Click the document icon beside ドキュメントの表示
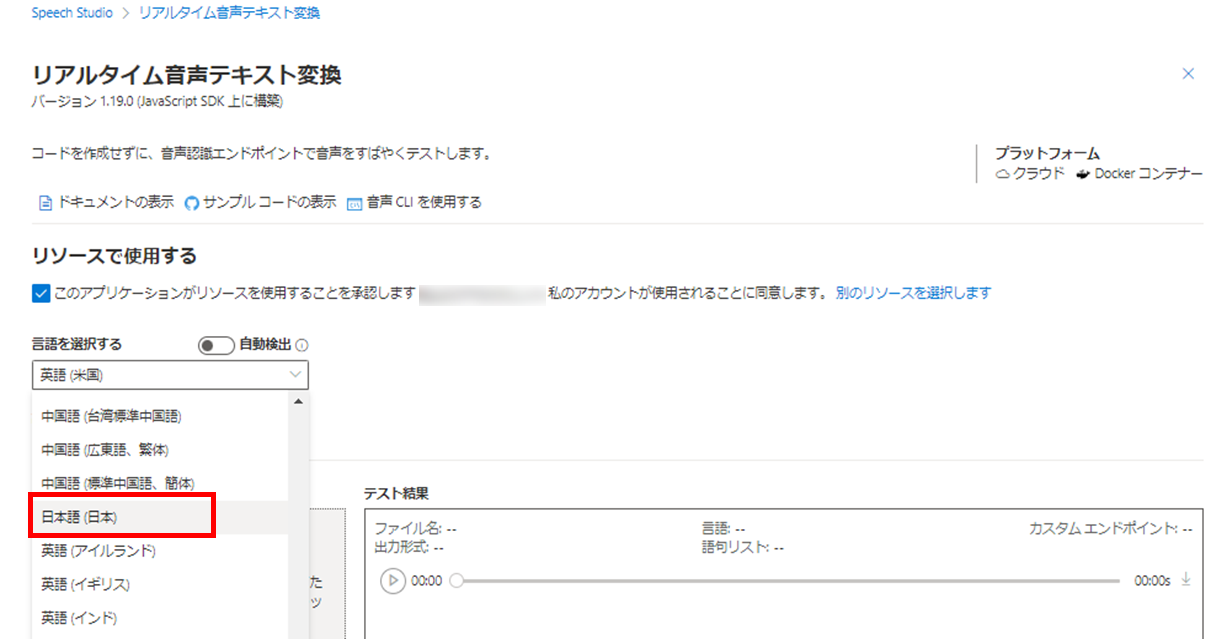The height and width of the screenshot is (639, 1227). [x=44, y=203]
